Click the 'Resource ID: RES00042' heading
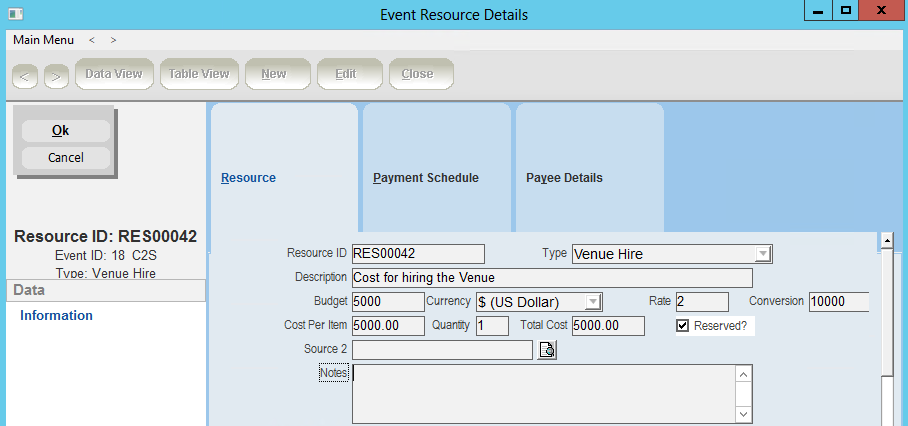Image resolution: width=908 pixels, height=426 pixels. (x=105, y=237)
